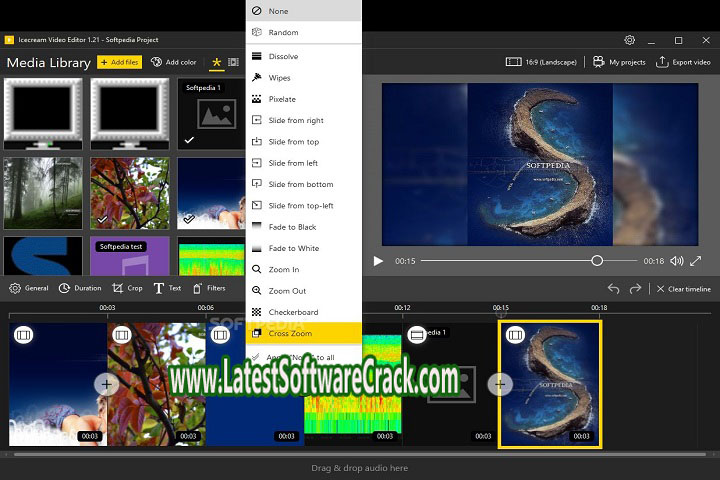Open transition icon on third timeline clip

pos(220,335)
